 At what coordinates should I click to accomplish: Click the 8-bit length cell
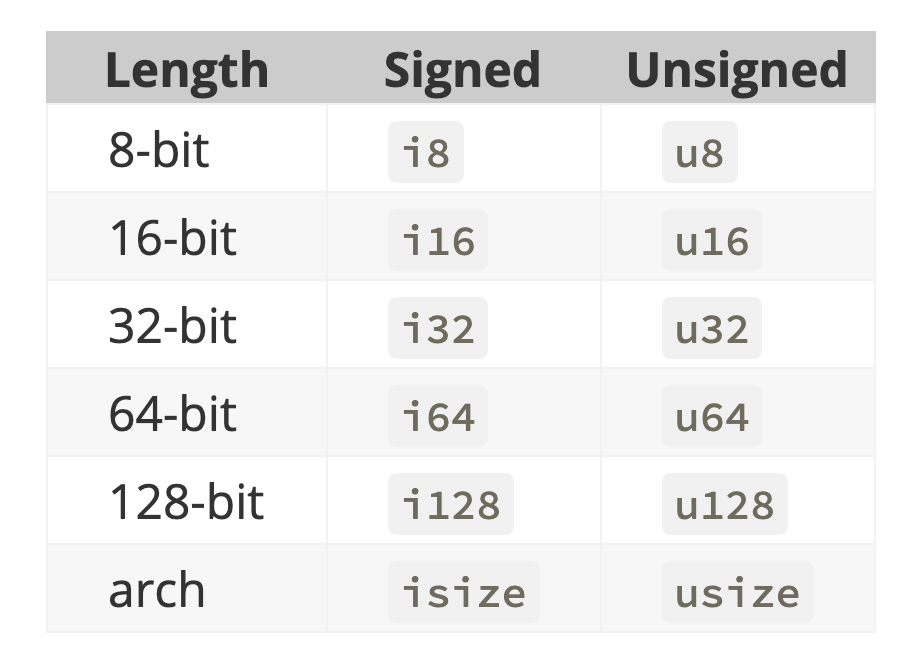(x=159, y=150)
